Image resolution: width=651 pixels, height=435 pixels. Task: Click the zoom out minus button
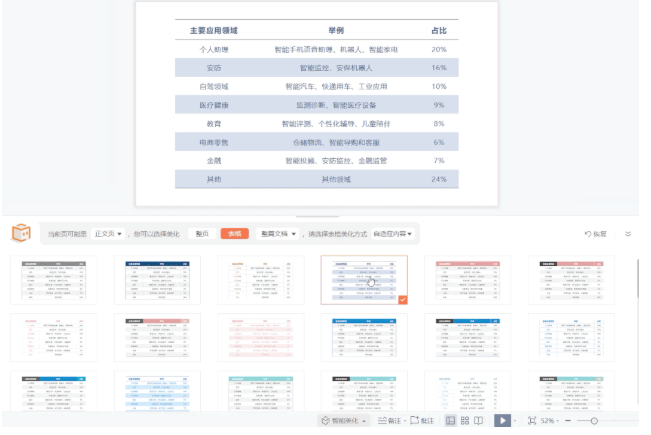[x=568, y=421]
